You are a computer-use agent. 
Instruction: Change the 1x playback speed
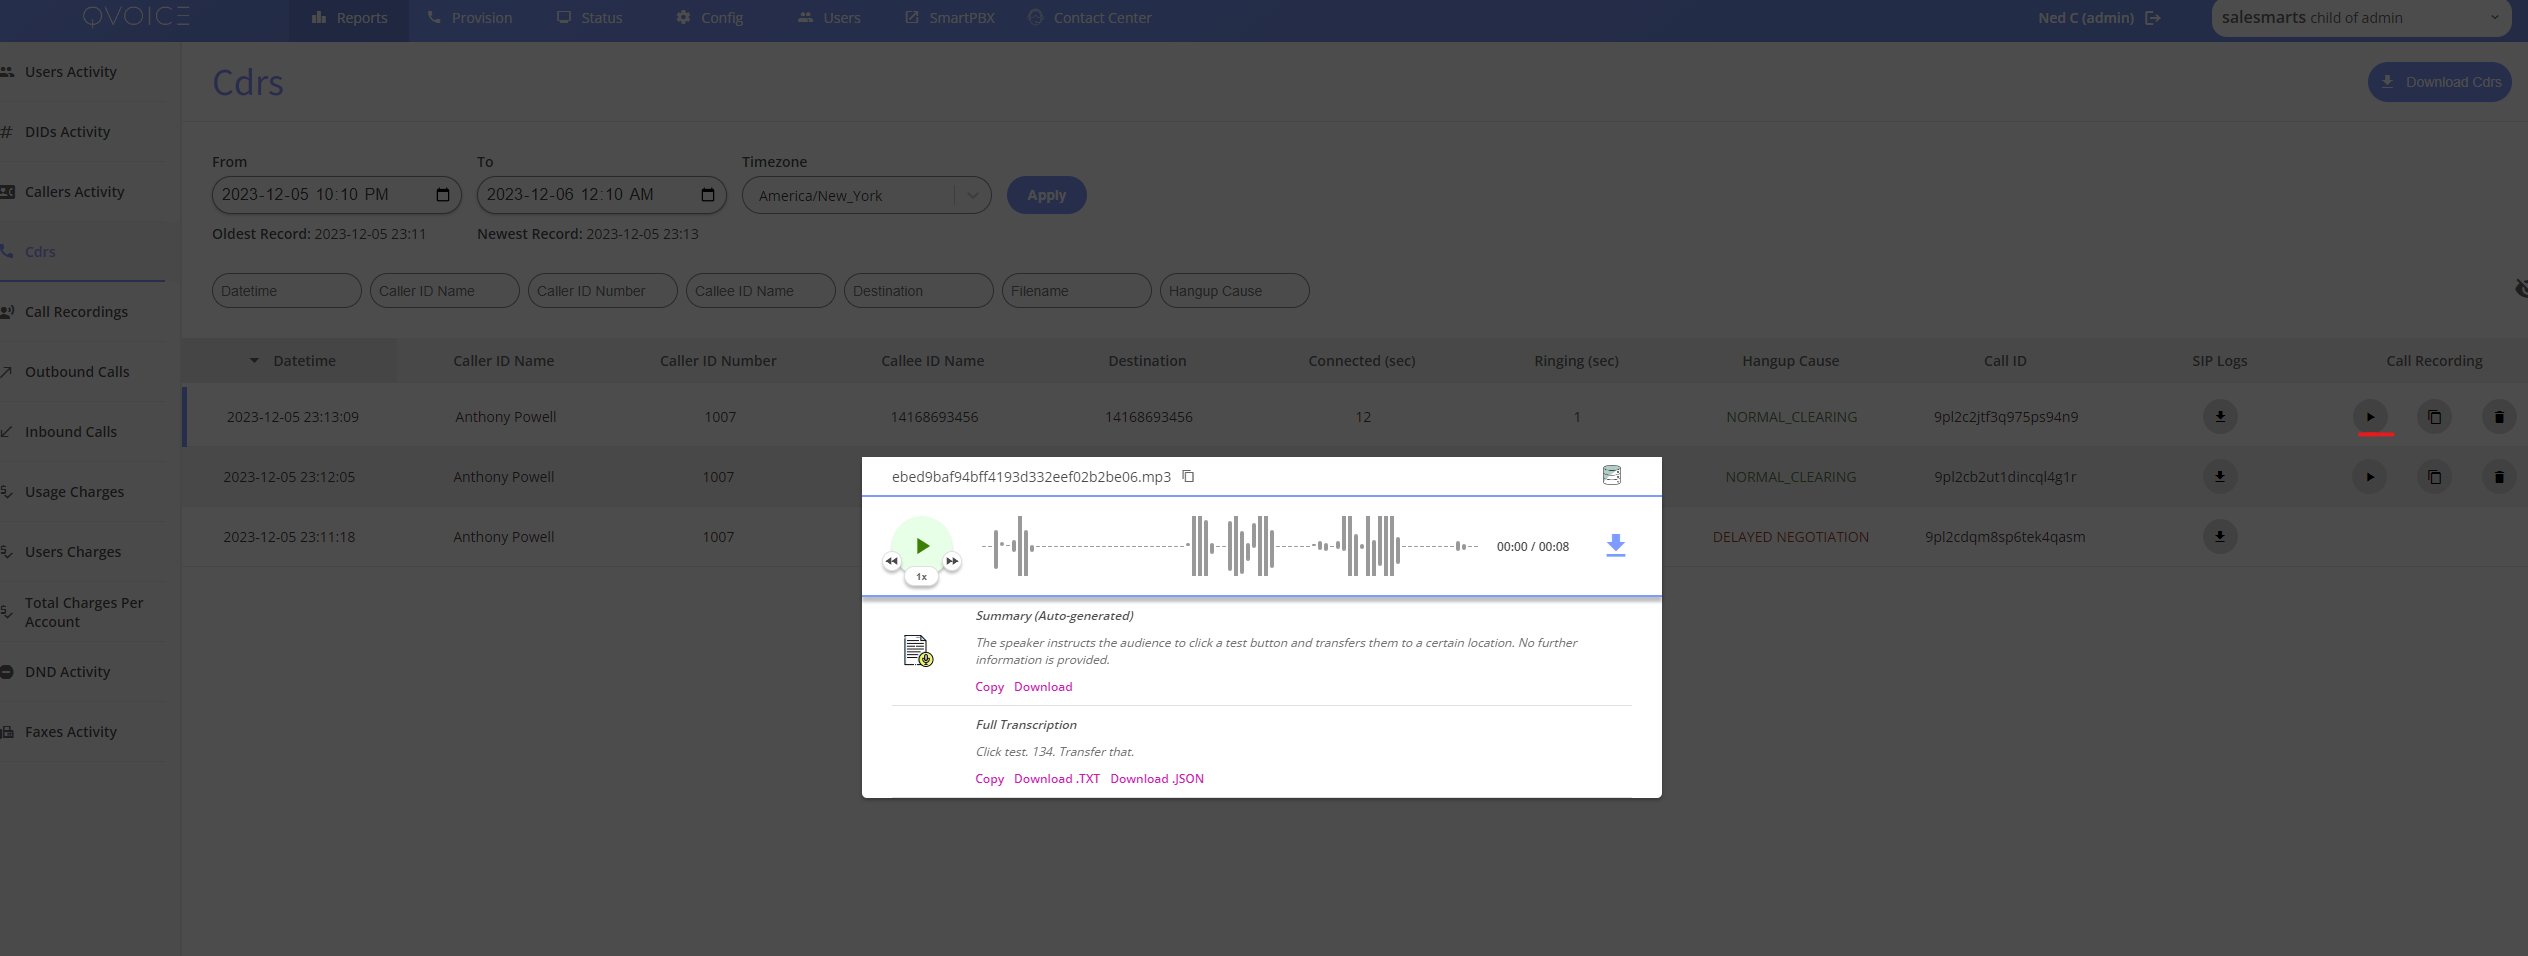921,577
